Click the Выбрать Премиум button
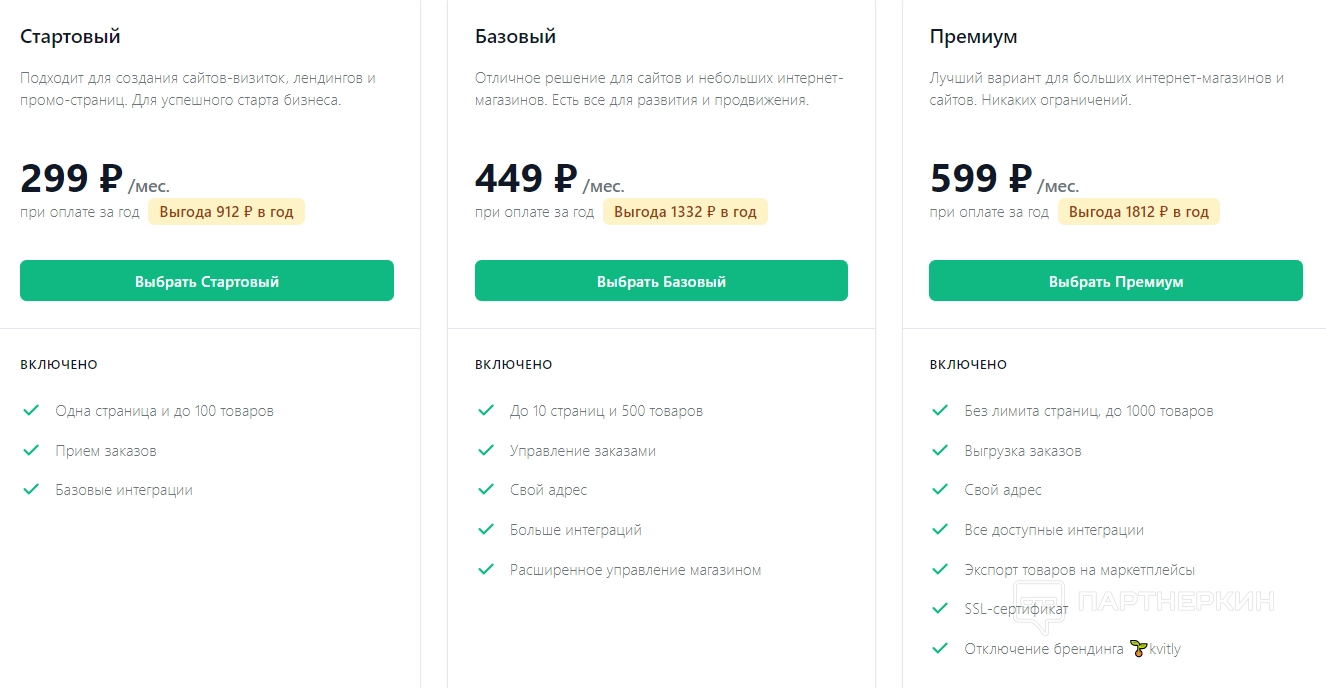Screen dimensions: 1326x688 [x=1115, y=281]
